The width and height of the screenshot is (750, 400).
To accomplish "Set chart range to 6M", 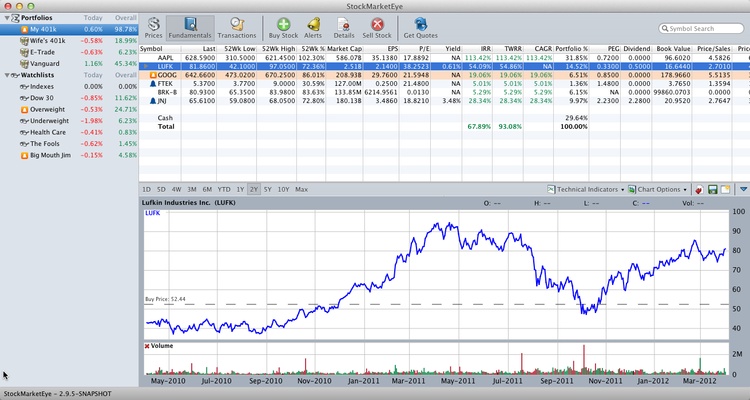I will tap(207, 189).
